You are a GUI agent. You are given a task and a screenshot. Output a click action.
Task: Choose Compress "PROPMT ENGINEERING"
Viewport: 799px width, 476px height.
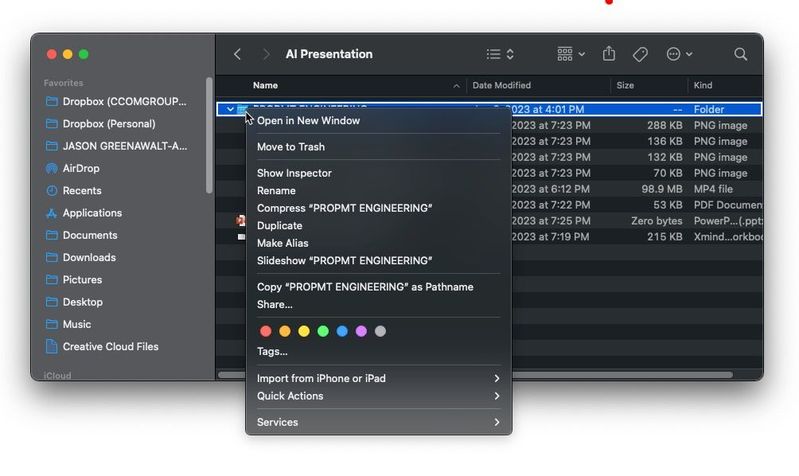pyautogui.click(x=344, y=208)
